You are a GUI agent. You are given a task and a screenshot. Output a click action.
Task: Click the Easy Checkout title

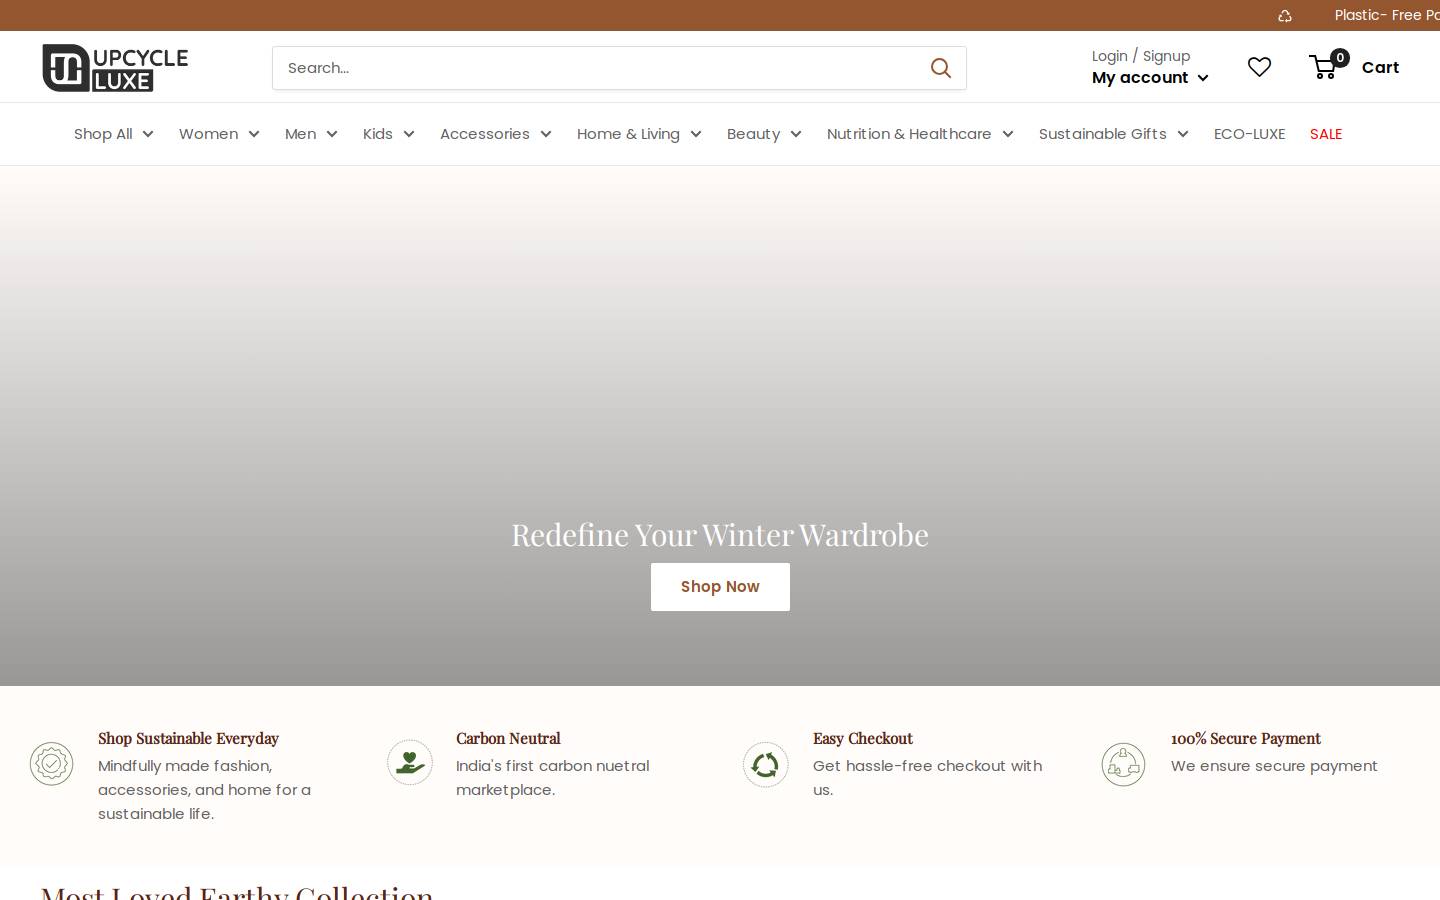click(x=863, y=738)
